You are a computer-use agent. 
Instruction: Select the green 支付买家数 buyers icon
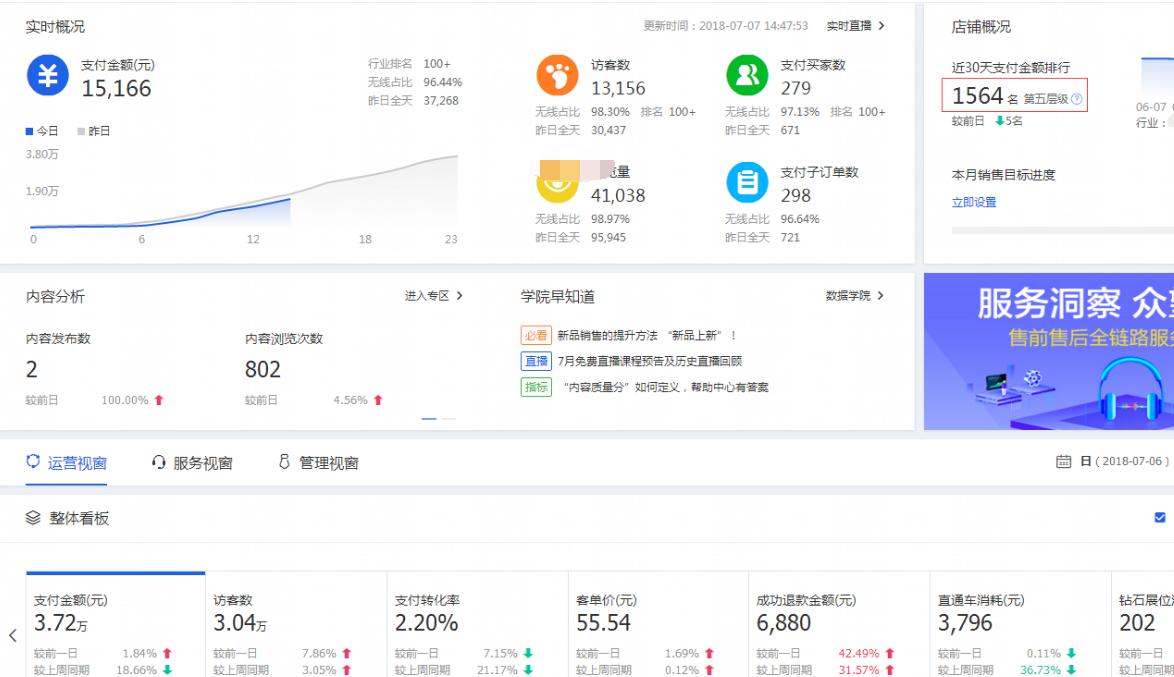(746, 73)
